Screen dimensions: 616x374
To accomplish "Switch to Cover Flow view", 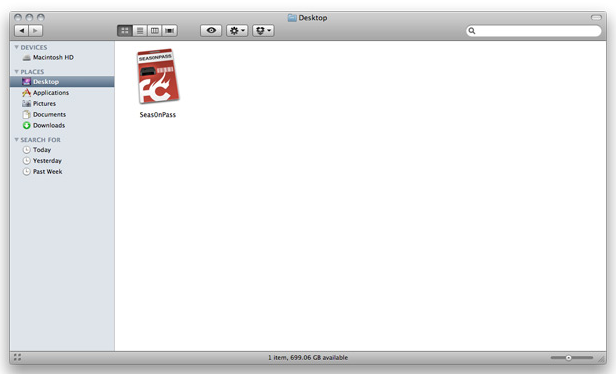I will (170, 31).
